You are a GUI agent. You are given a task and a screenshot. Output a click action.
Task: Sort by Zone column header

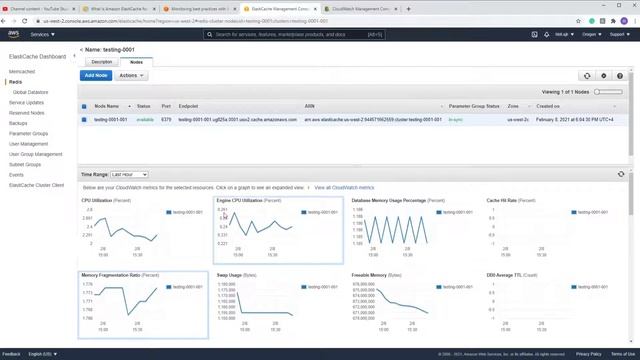(x=513, y=106)
